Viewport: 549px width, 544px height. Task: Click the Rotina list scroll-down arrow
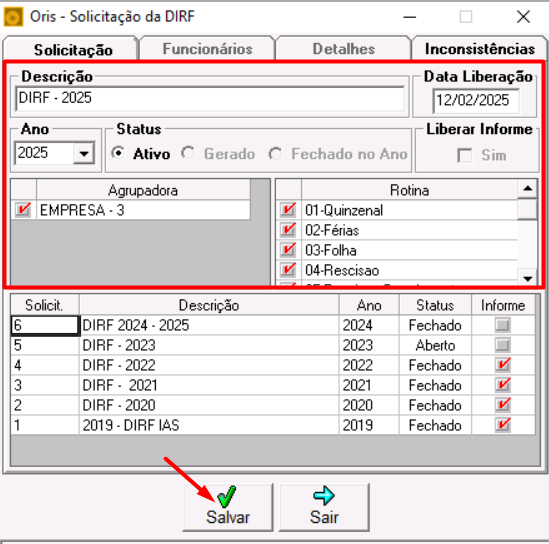(527, 278)
